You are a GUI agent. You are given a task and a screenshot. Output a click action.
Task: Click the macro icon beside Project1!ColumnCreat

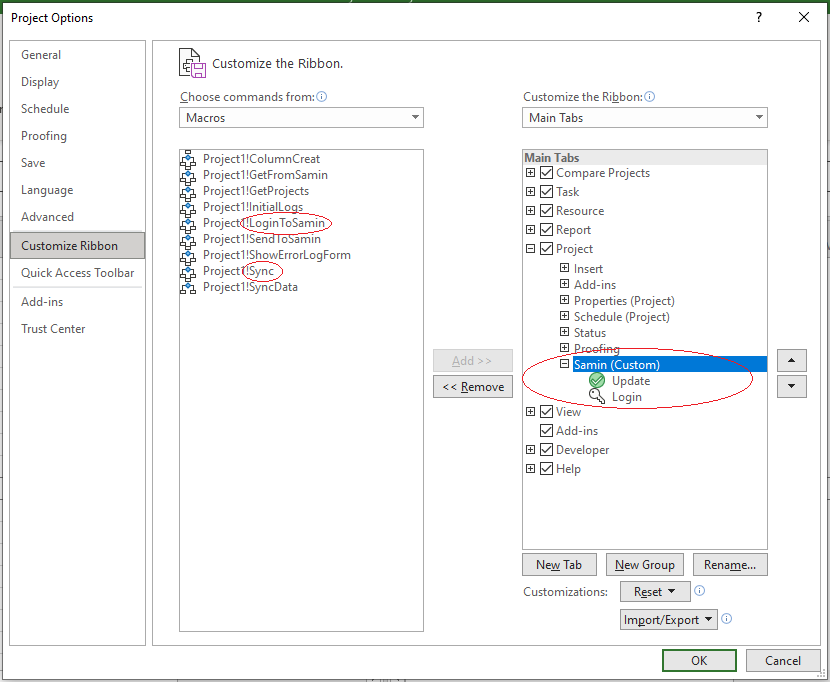(188, 159)
